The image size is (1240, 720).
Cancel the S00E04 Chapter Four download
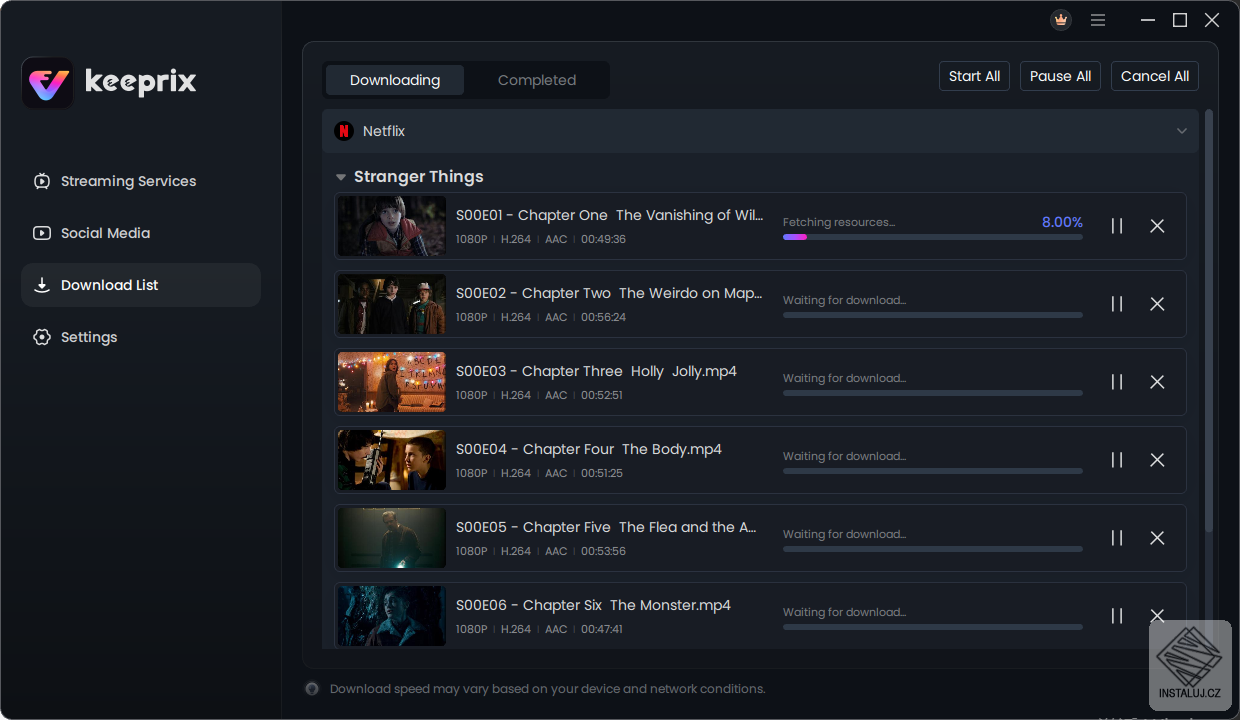(x=1157, y=460)
